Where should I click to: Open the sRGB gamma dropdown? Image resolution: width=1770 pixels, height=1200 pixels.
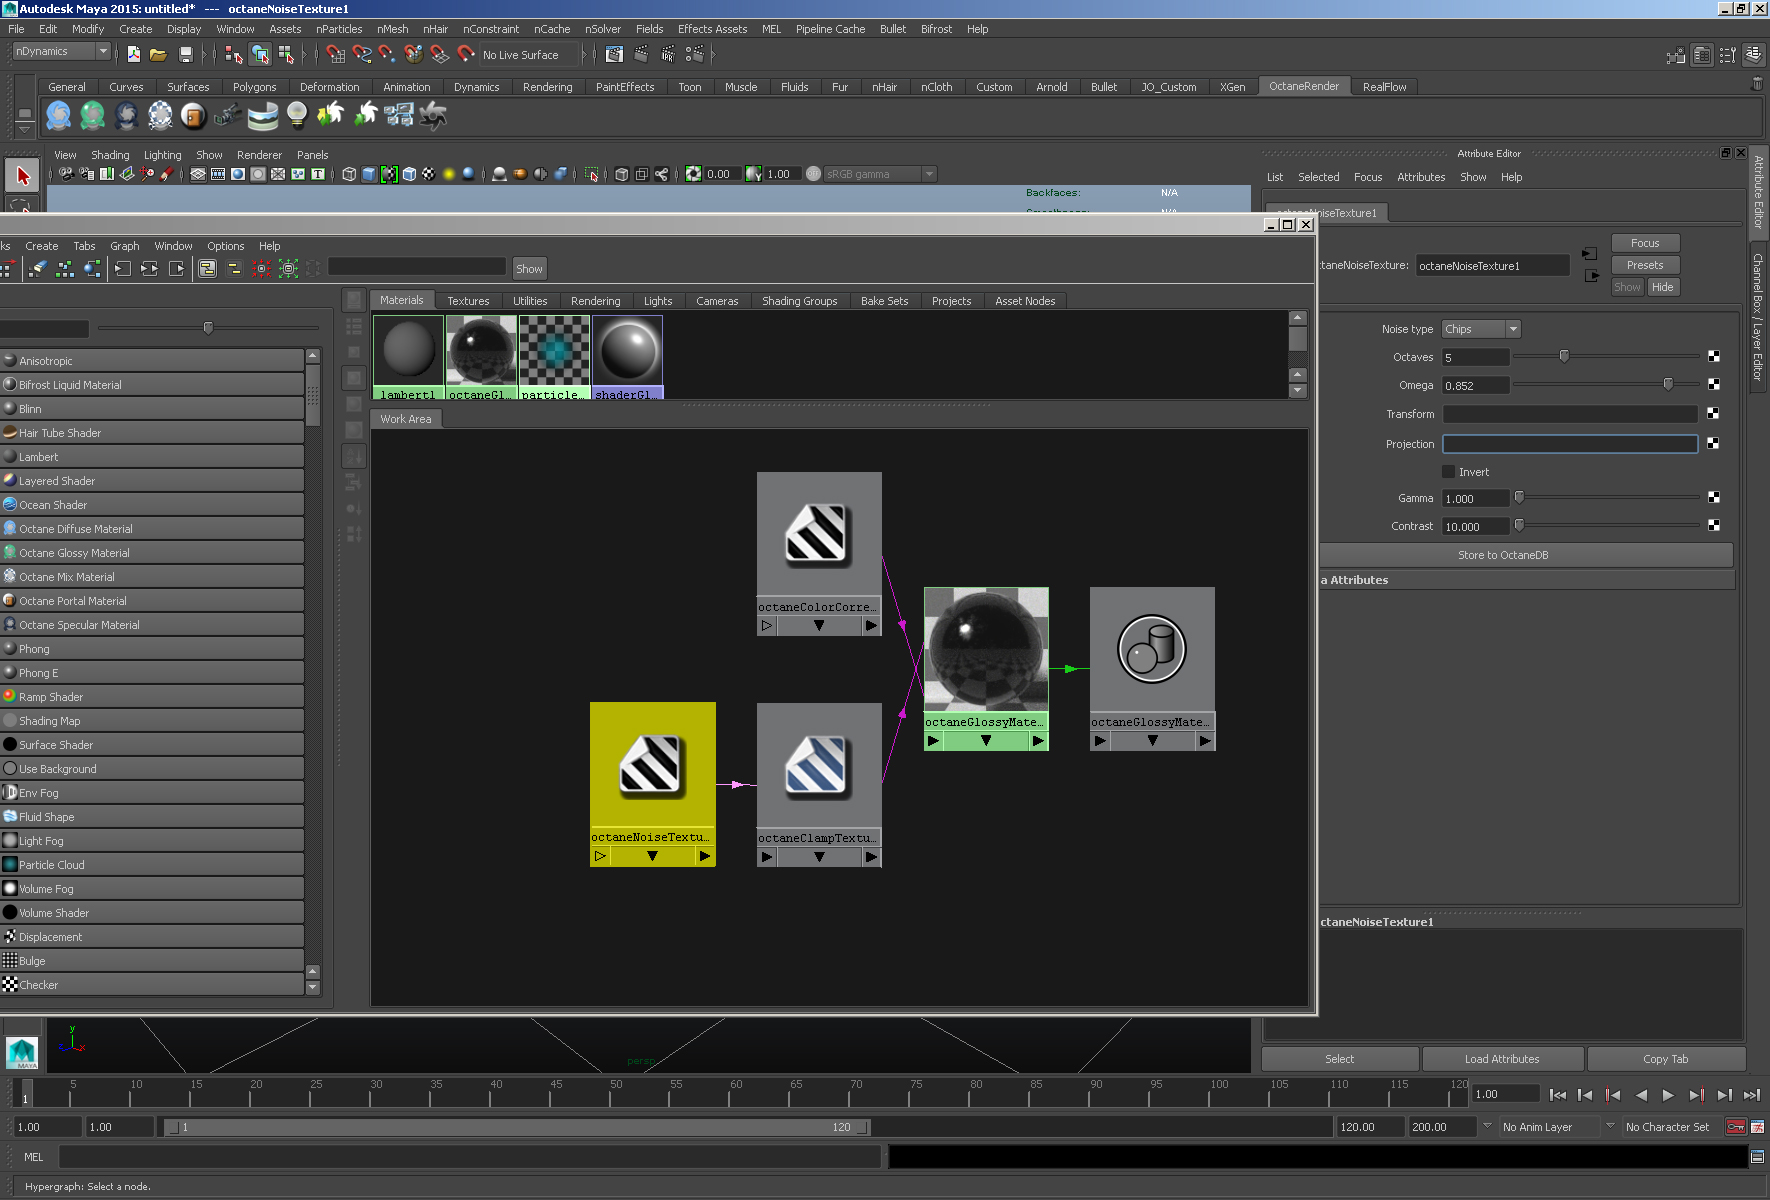[880, 174]
